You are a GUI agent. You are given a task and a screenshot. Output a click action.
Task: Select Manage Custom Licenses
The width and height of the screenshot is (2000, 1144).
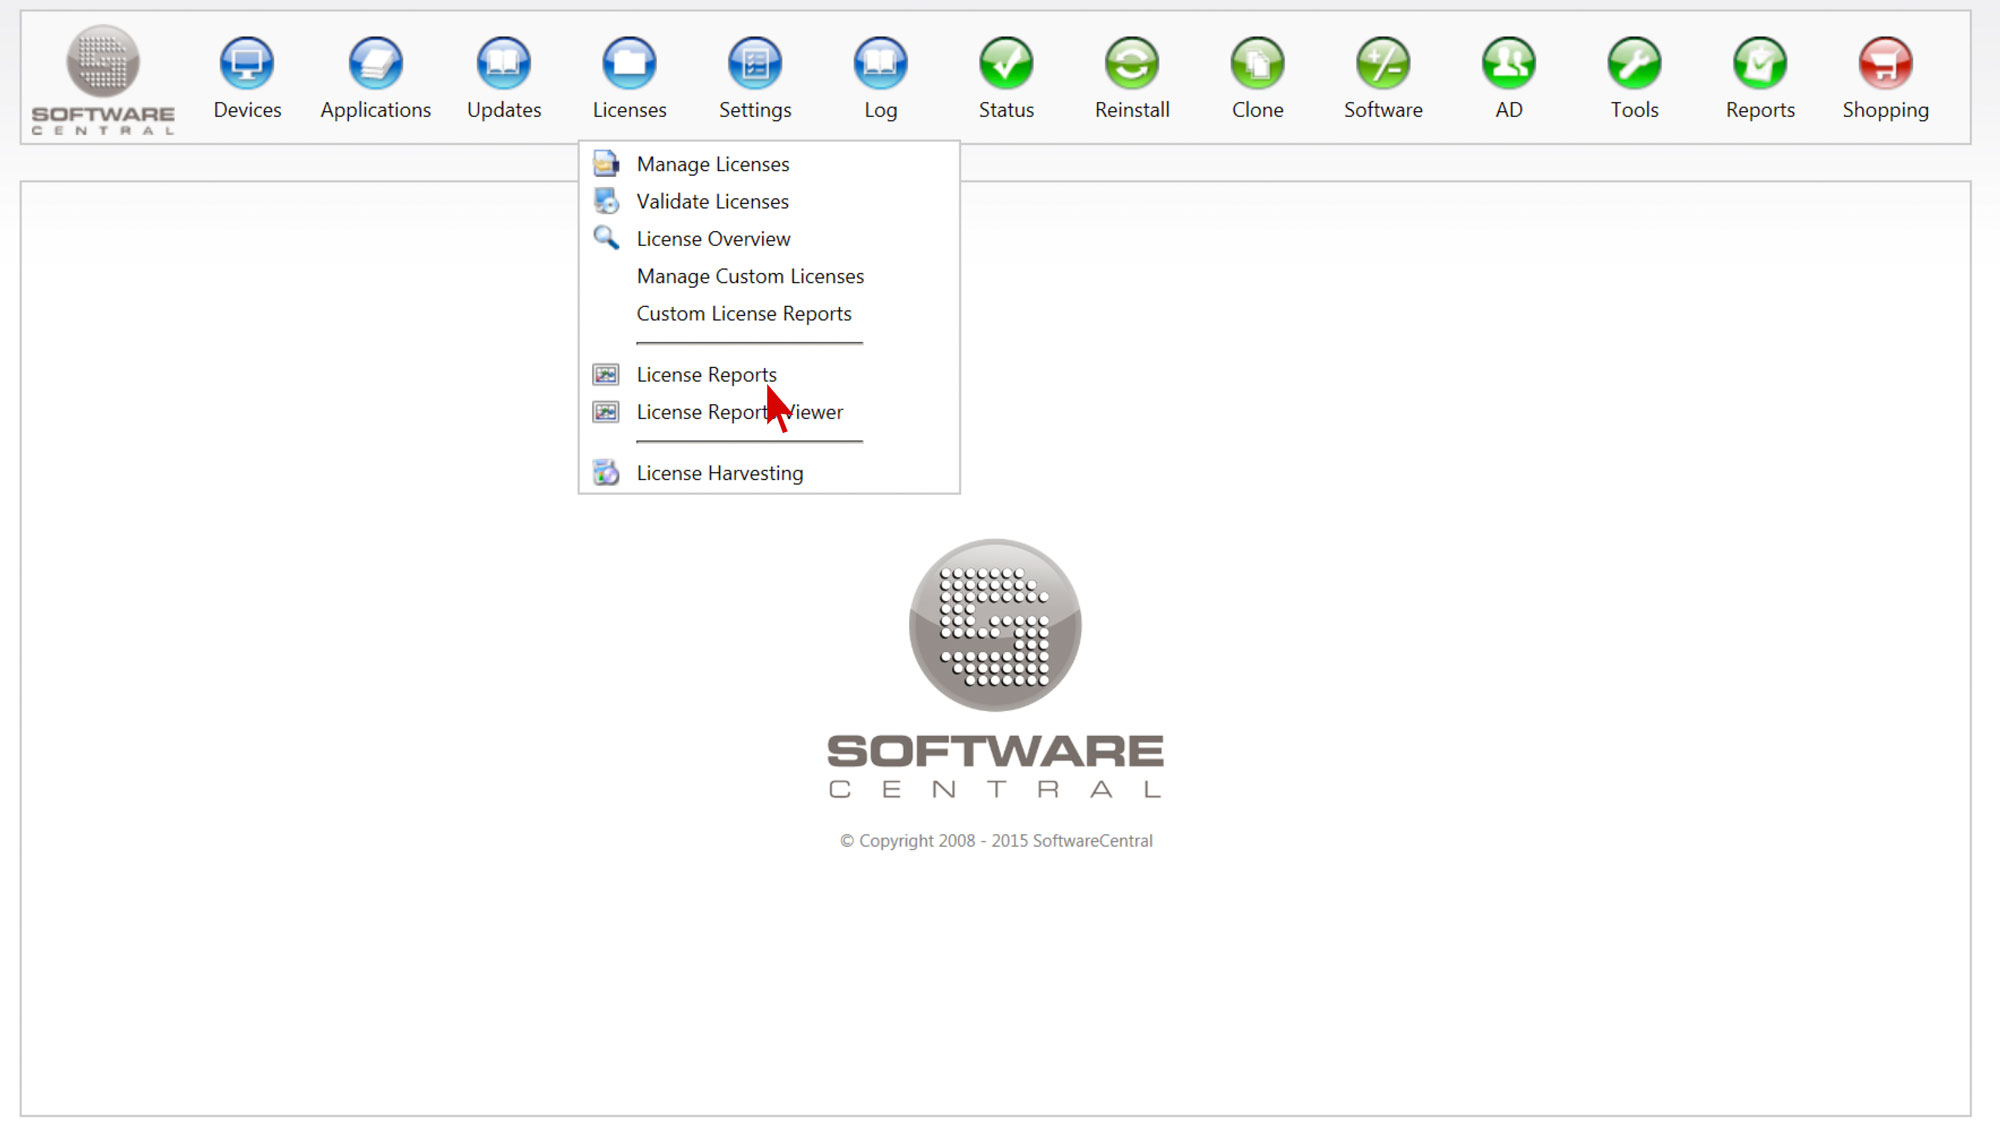pos(750,276)
